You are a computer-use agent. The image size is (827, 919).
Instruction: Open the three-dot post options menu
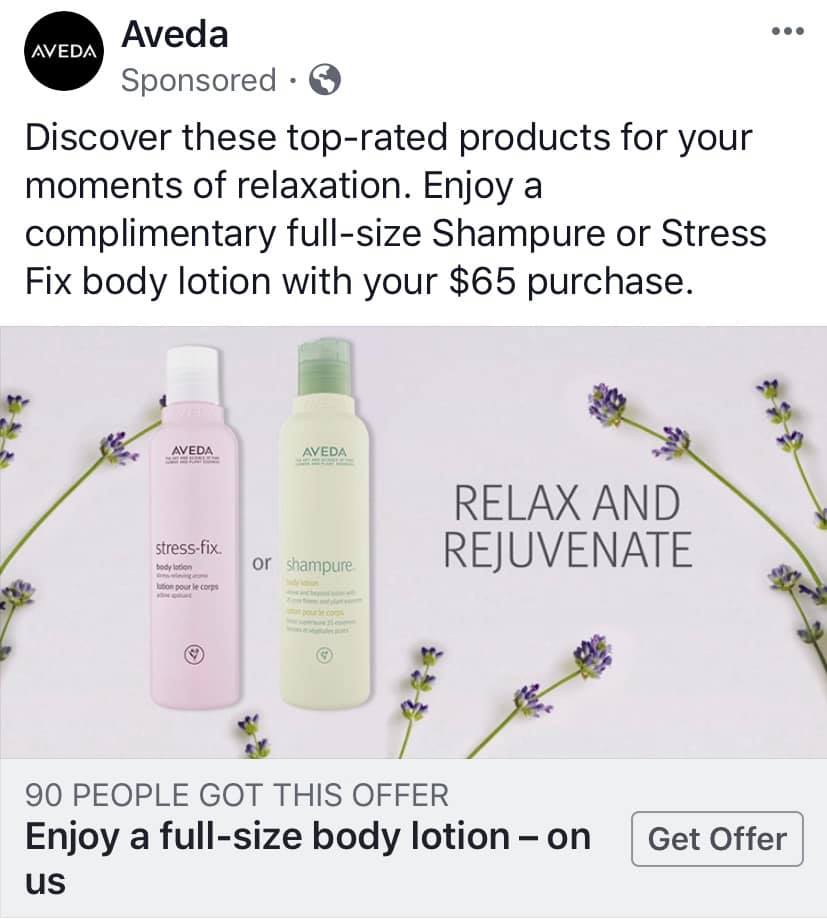tap(787, 32)
